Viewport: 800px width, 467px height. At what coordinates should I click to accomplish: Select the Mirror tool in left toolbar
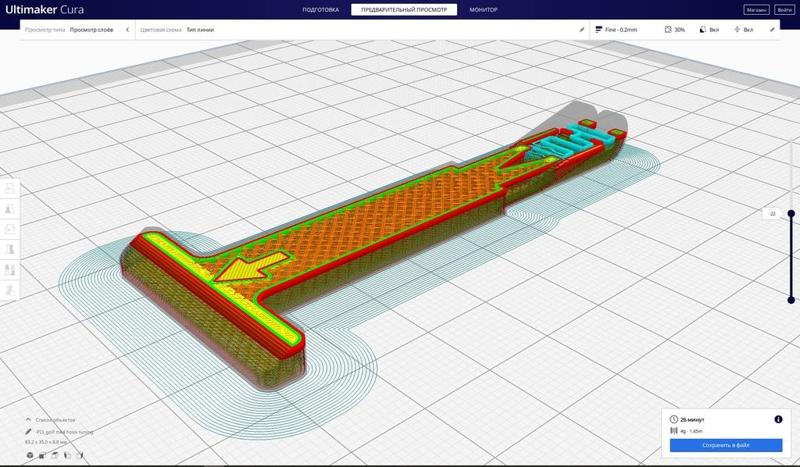click(x=10, y=250)
